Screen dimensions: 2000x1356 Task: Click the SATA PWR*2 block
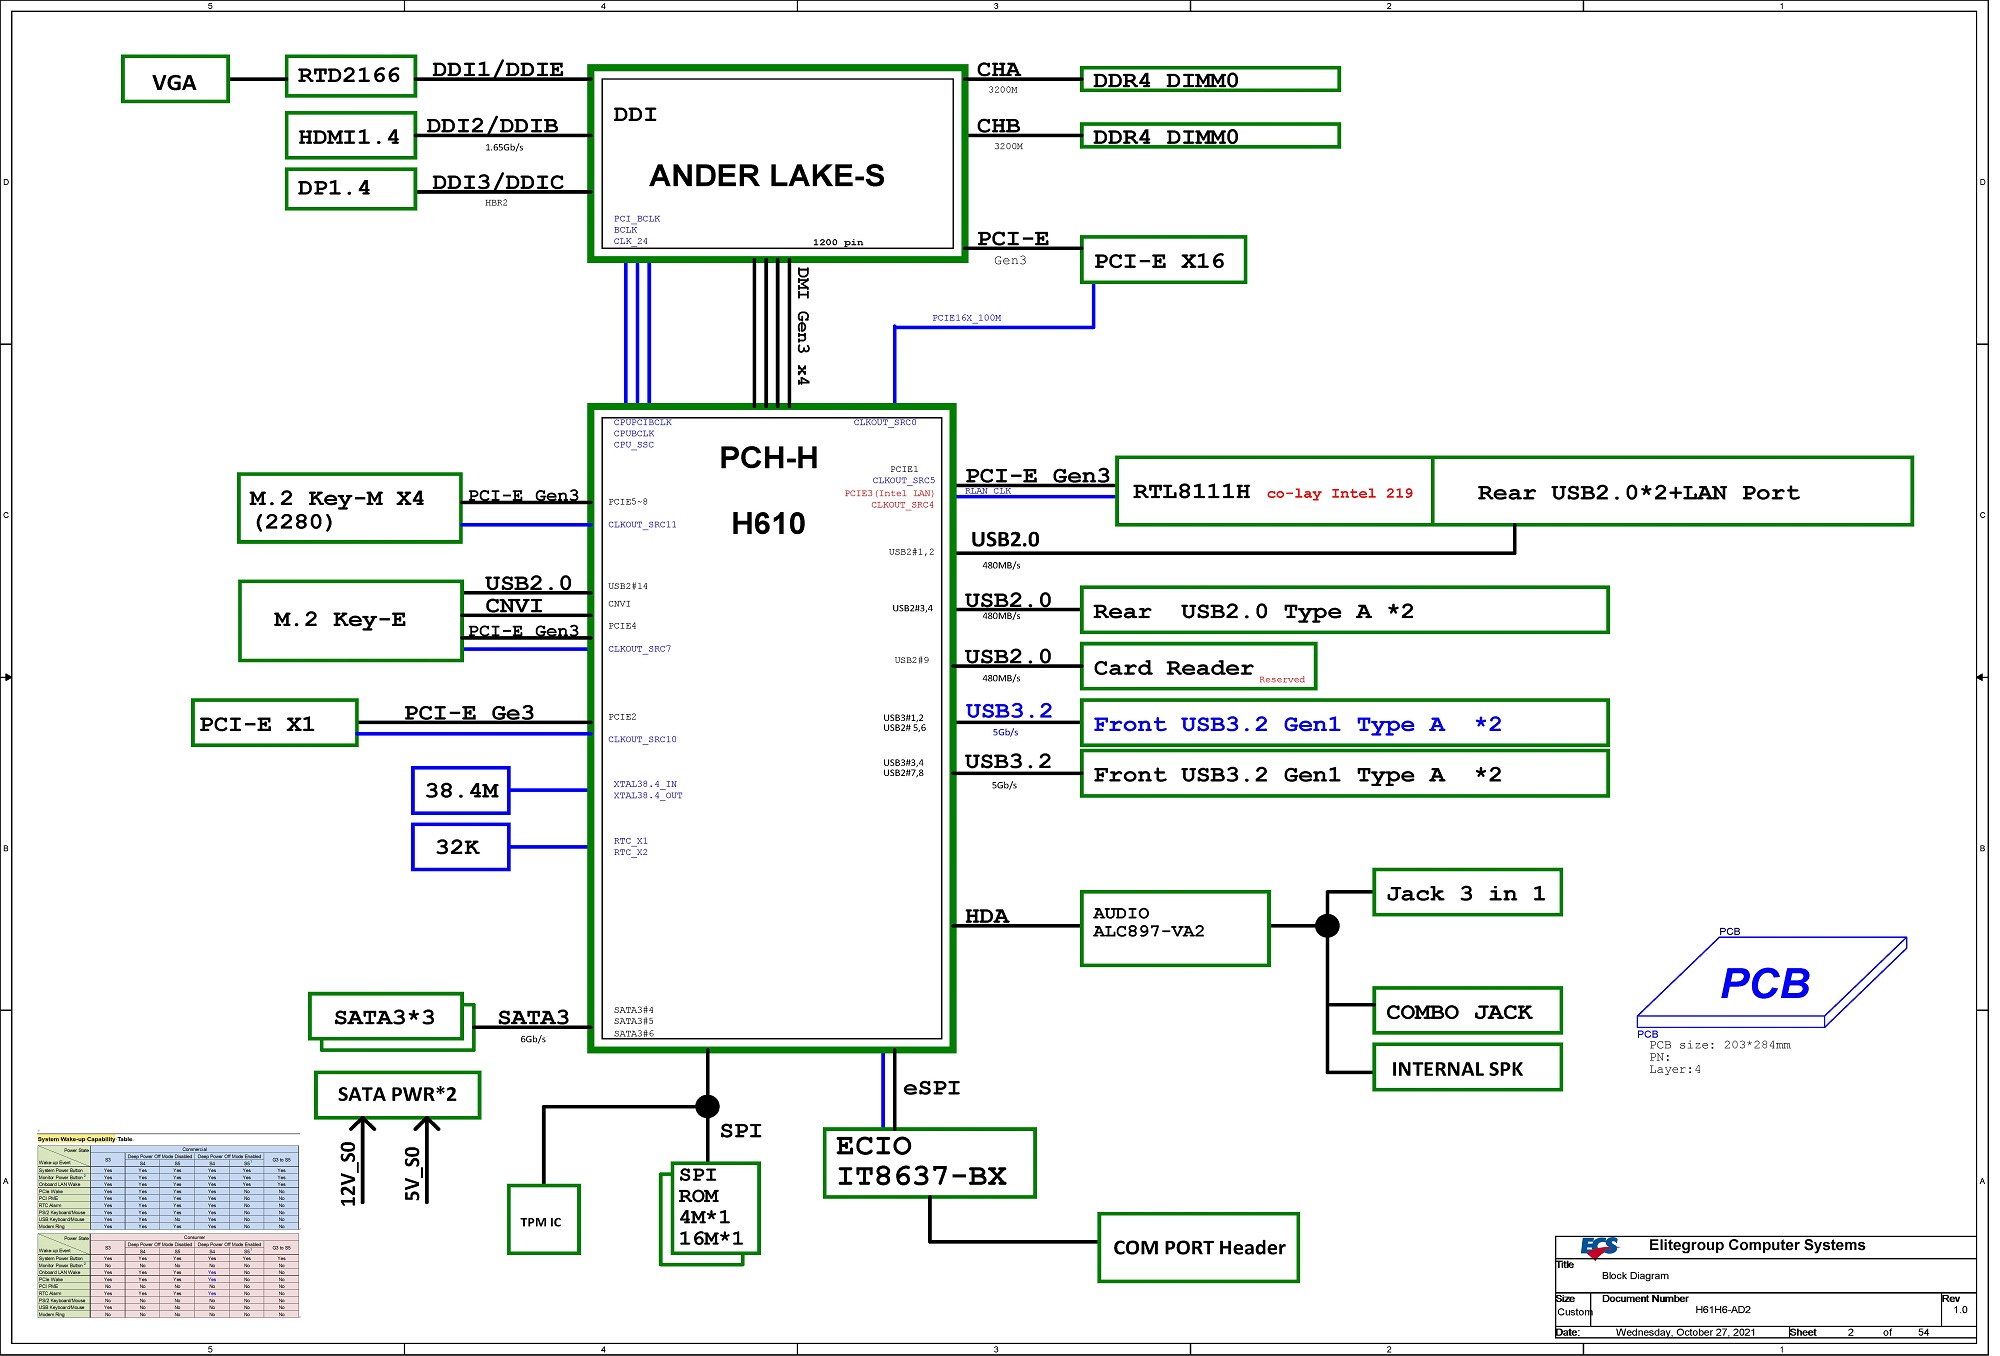coord(397,1095)
